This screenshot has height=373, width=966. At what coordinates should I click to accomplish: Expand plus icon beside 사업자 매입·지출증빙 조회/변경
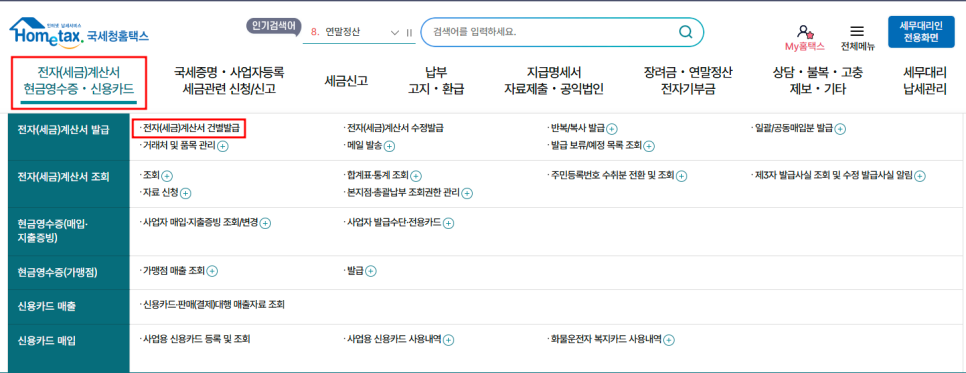pos(266,223)
